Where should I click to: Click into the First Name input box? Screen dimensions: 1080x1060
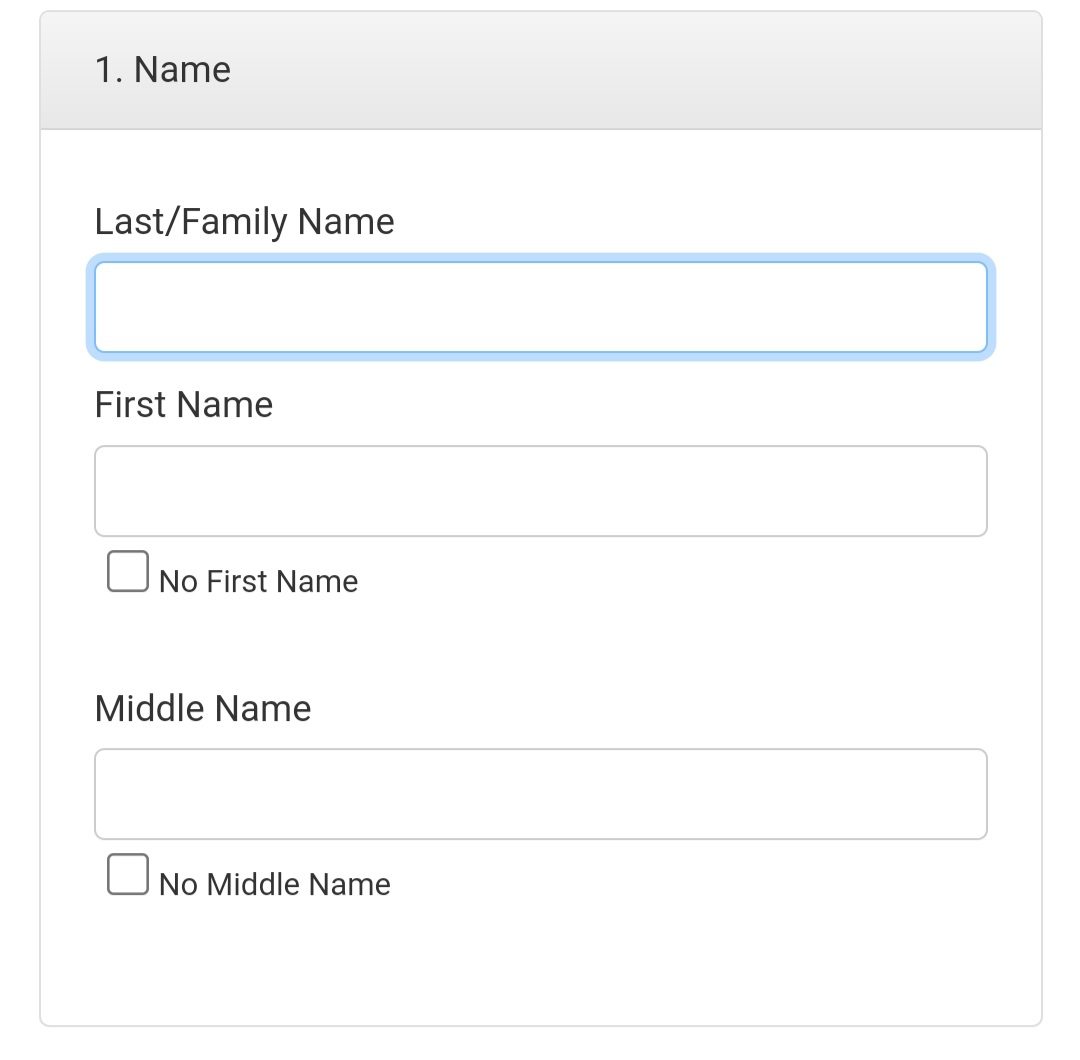click(540, 491)
